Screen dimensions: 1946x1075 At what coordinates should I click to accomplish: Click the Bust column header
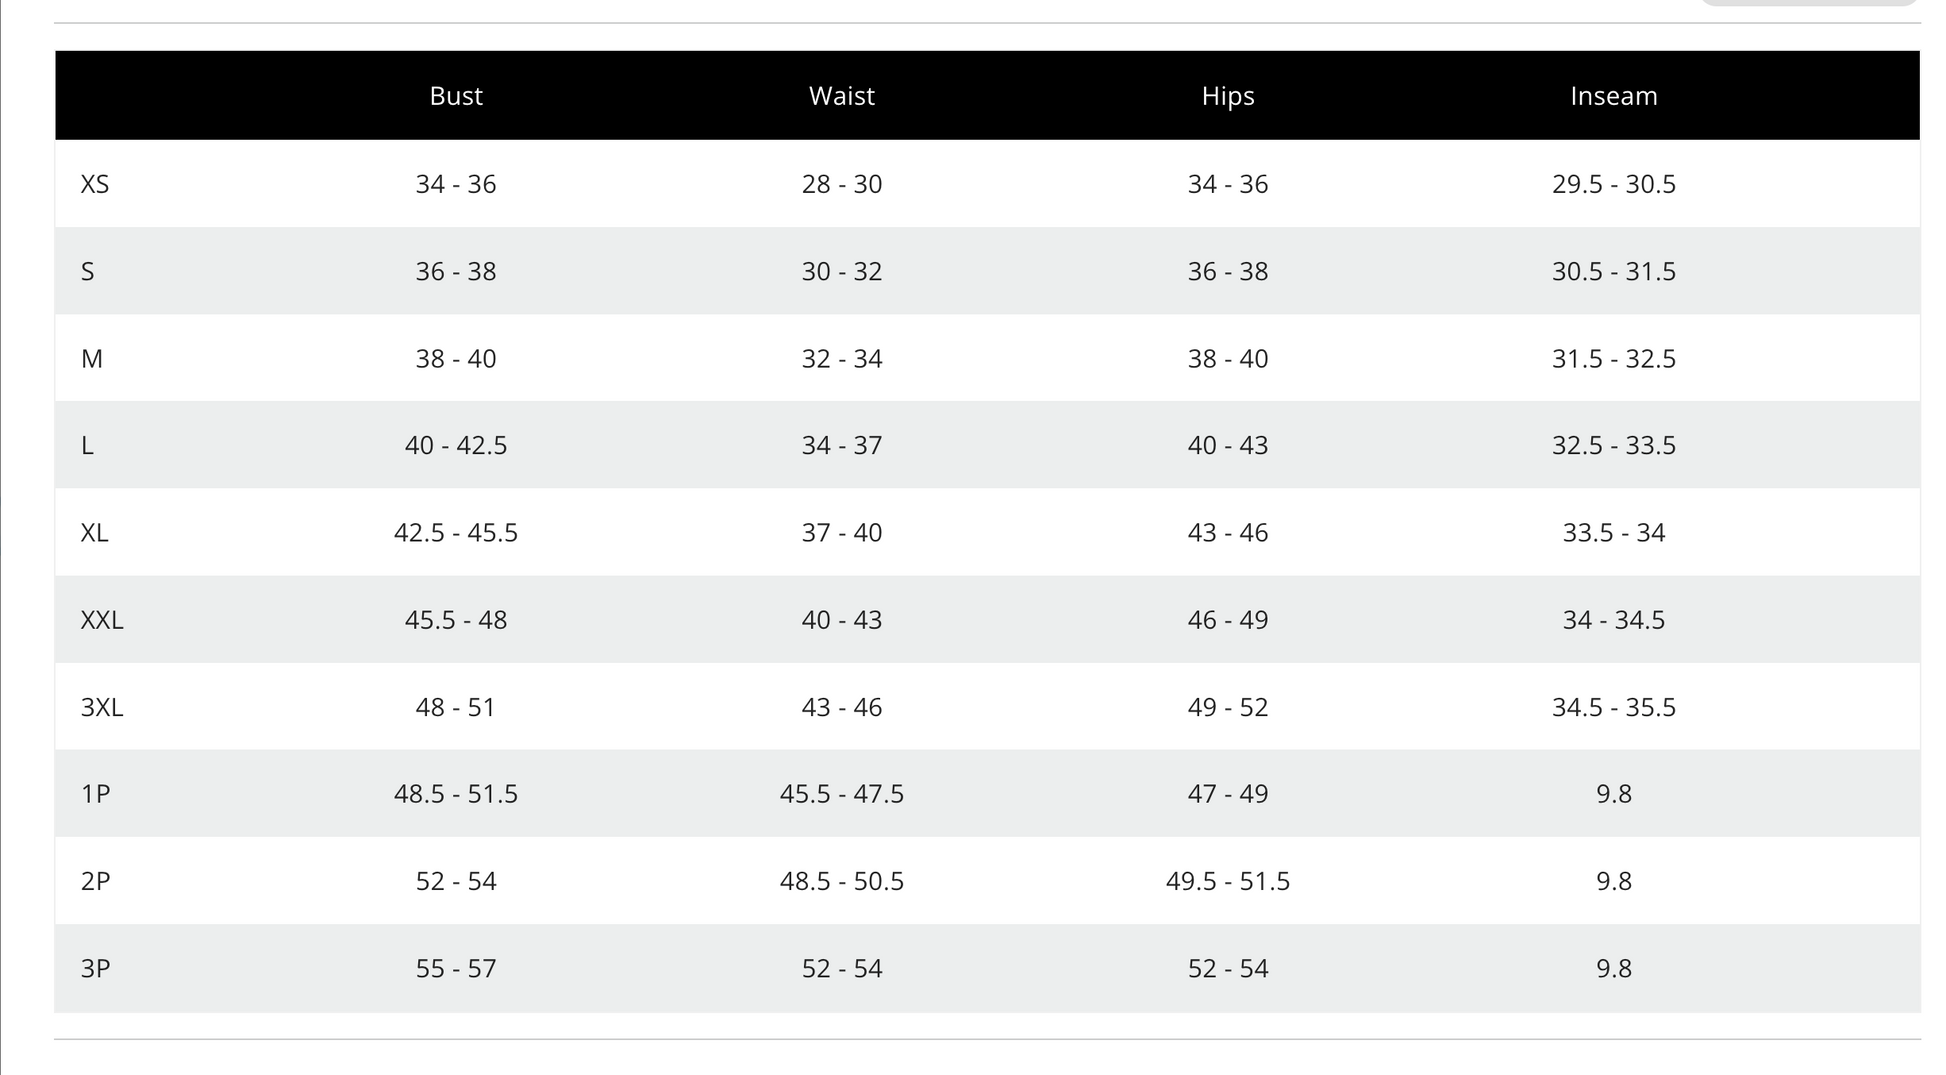tap(456, 96)
